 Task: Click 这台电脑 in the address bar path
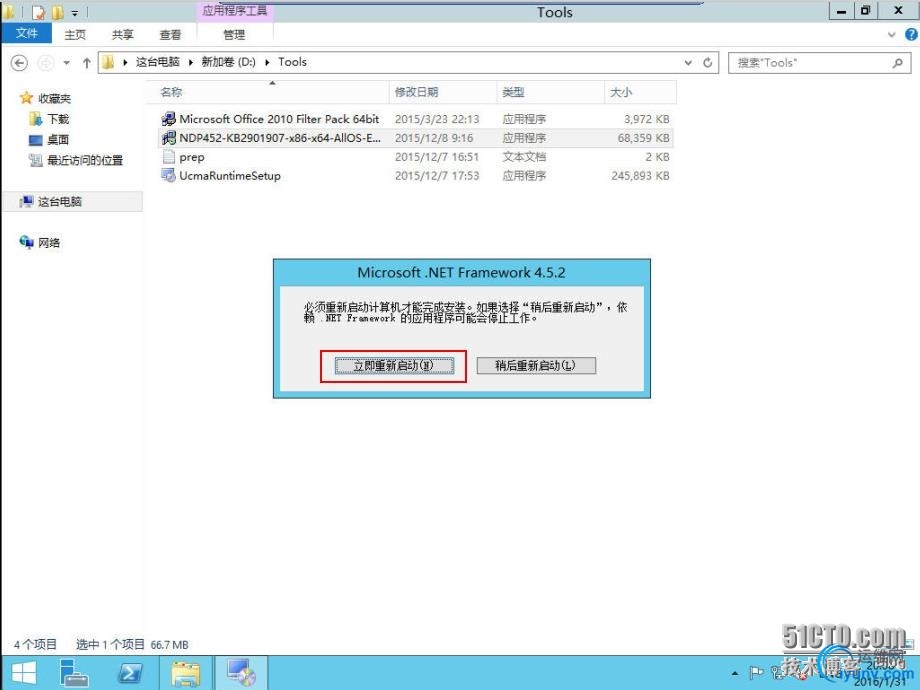[157, 62]
